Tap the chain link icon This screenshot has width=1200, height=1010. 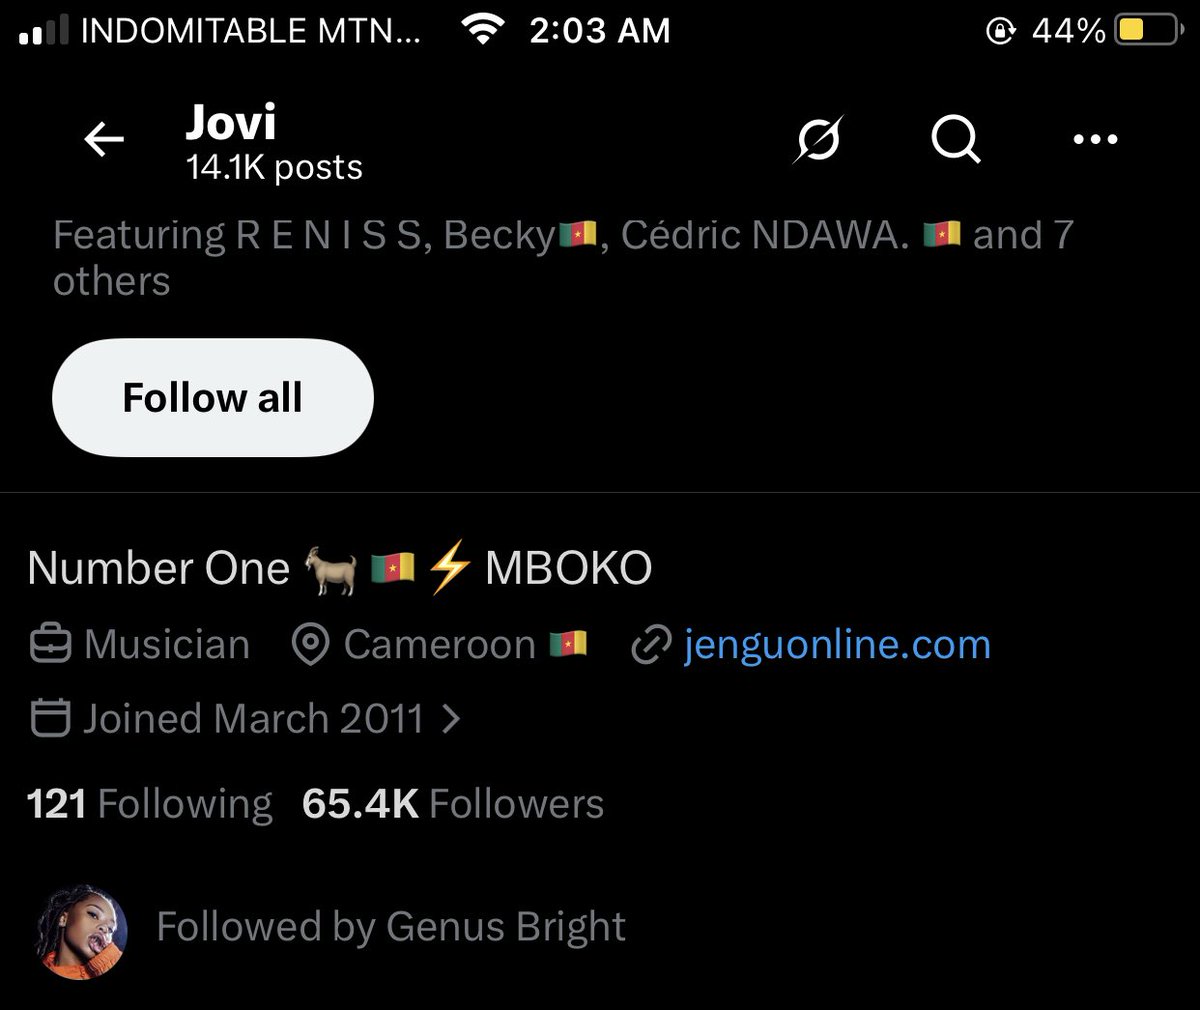(651, 646)
